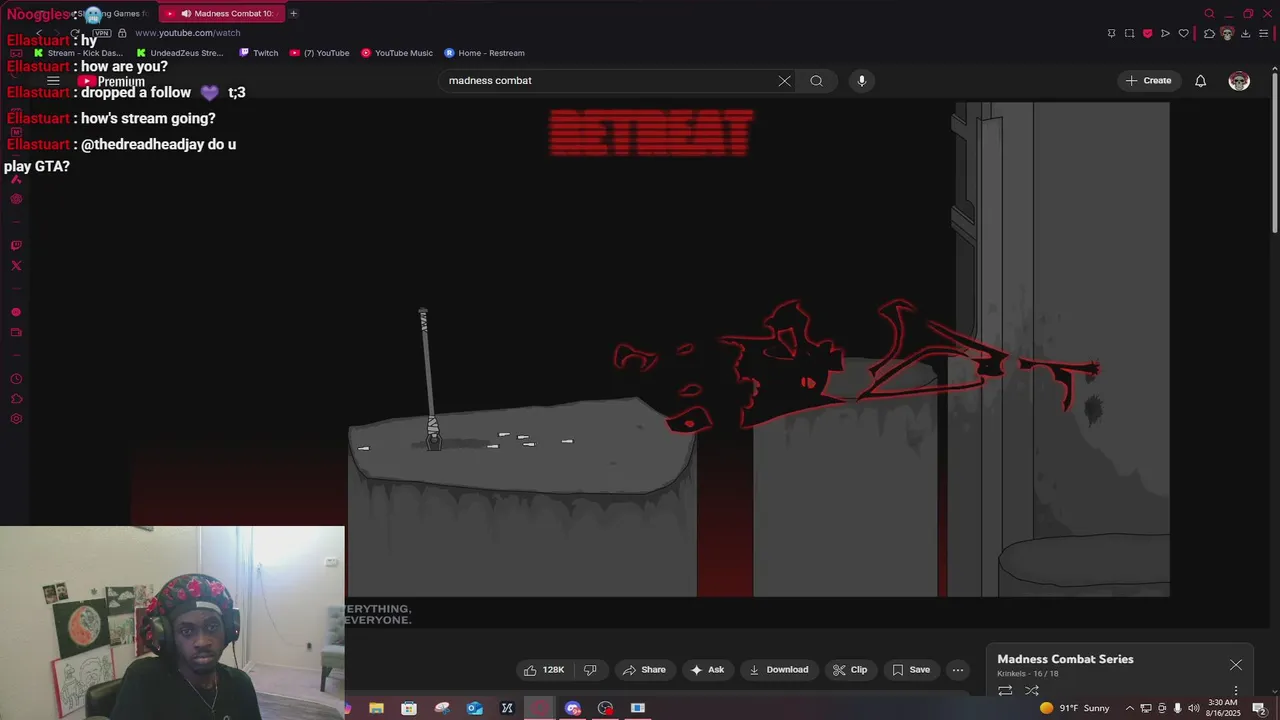The image size is (1280, 720).
Task: Clear the 'madness combat' search text
Action: [784, 81]
